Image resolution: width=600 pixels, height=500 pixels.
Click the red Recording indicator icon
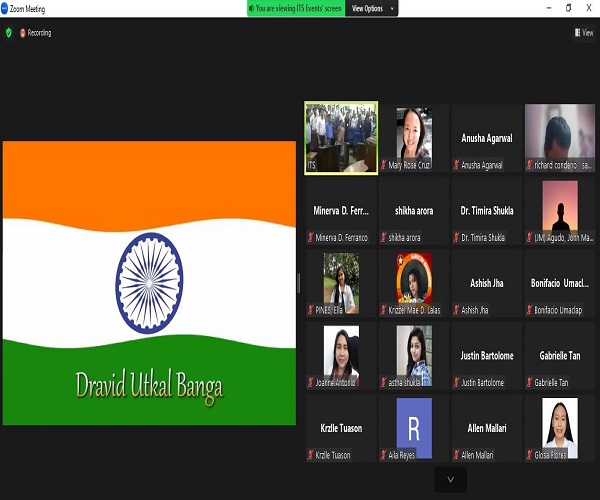(x=23, y=33)
